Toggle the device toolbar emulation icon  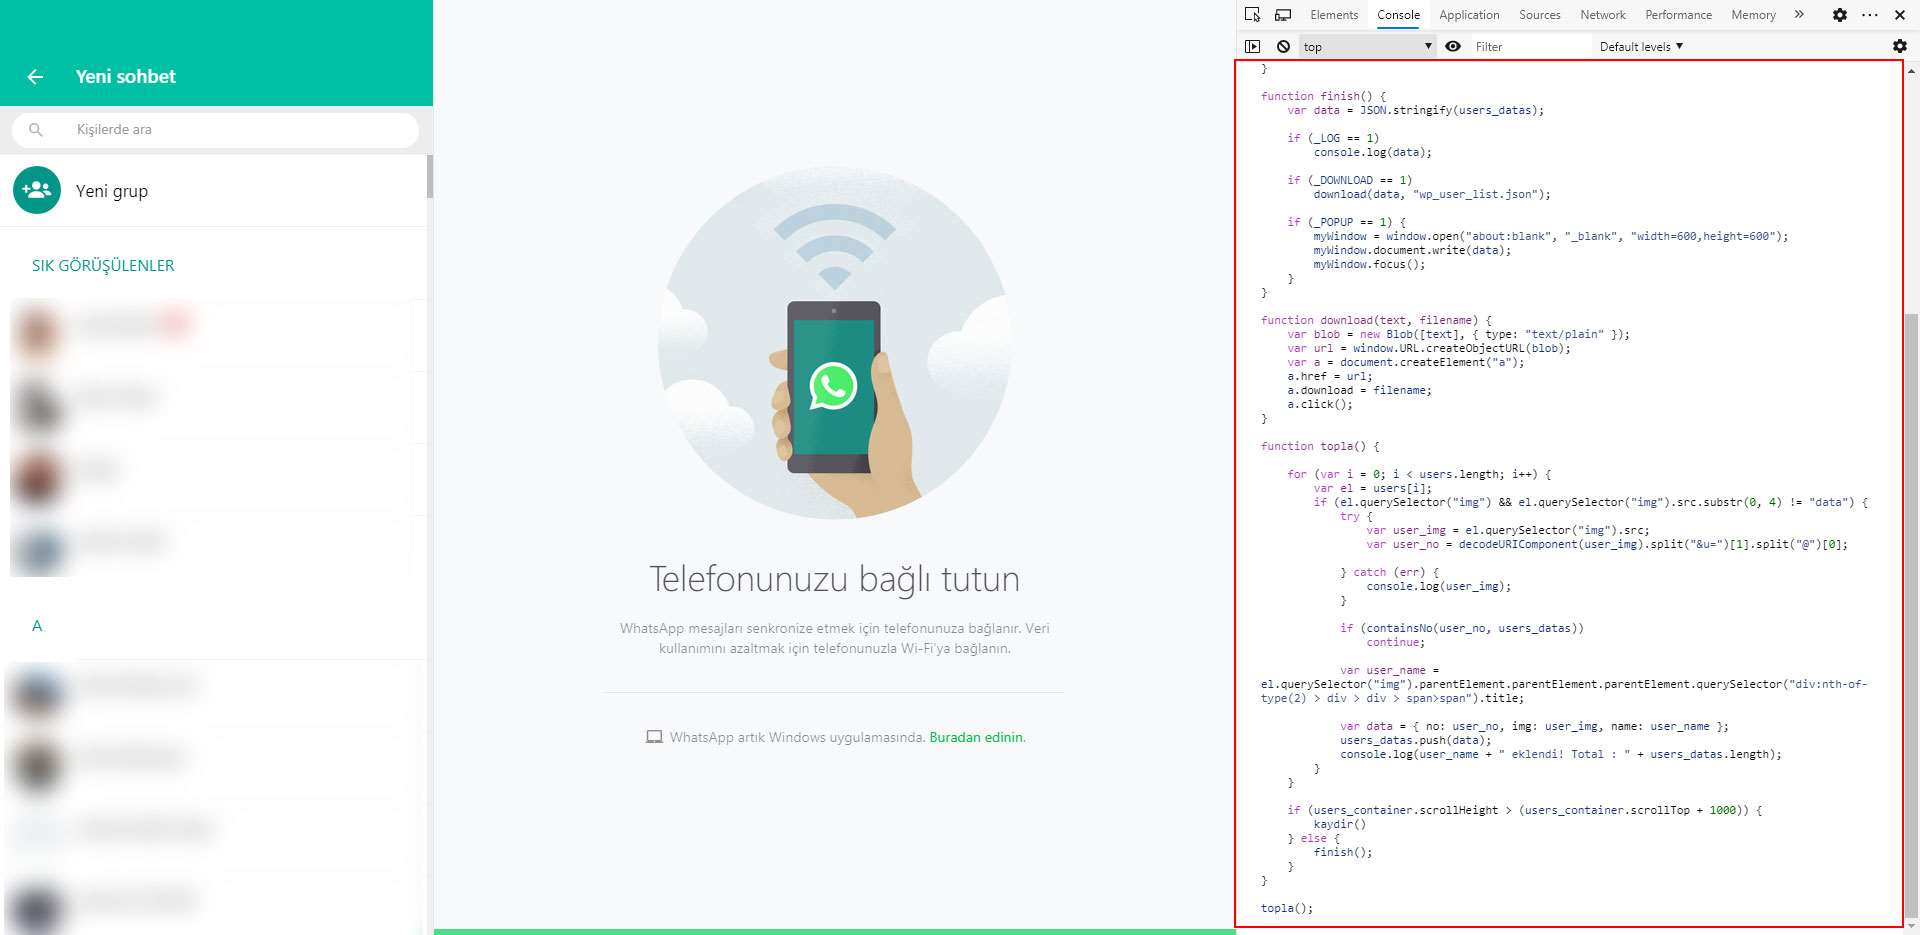[1283, 15]
